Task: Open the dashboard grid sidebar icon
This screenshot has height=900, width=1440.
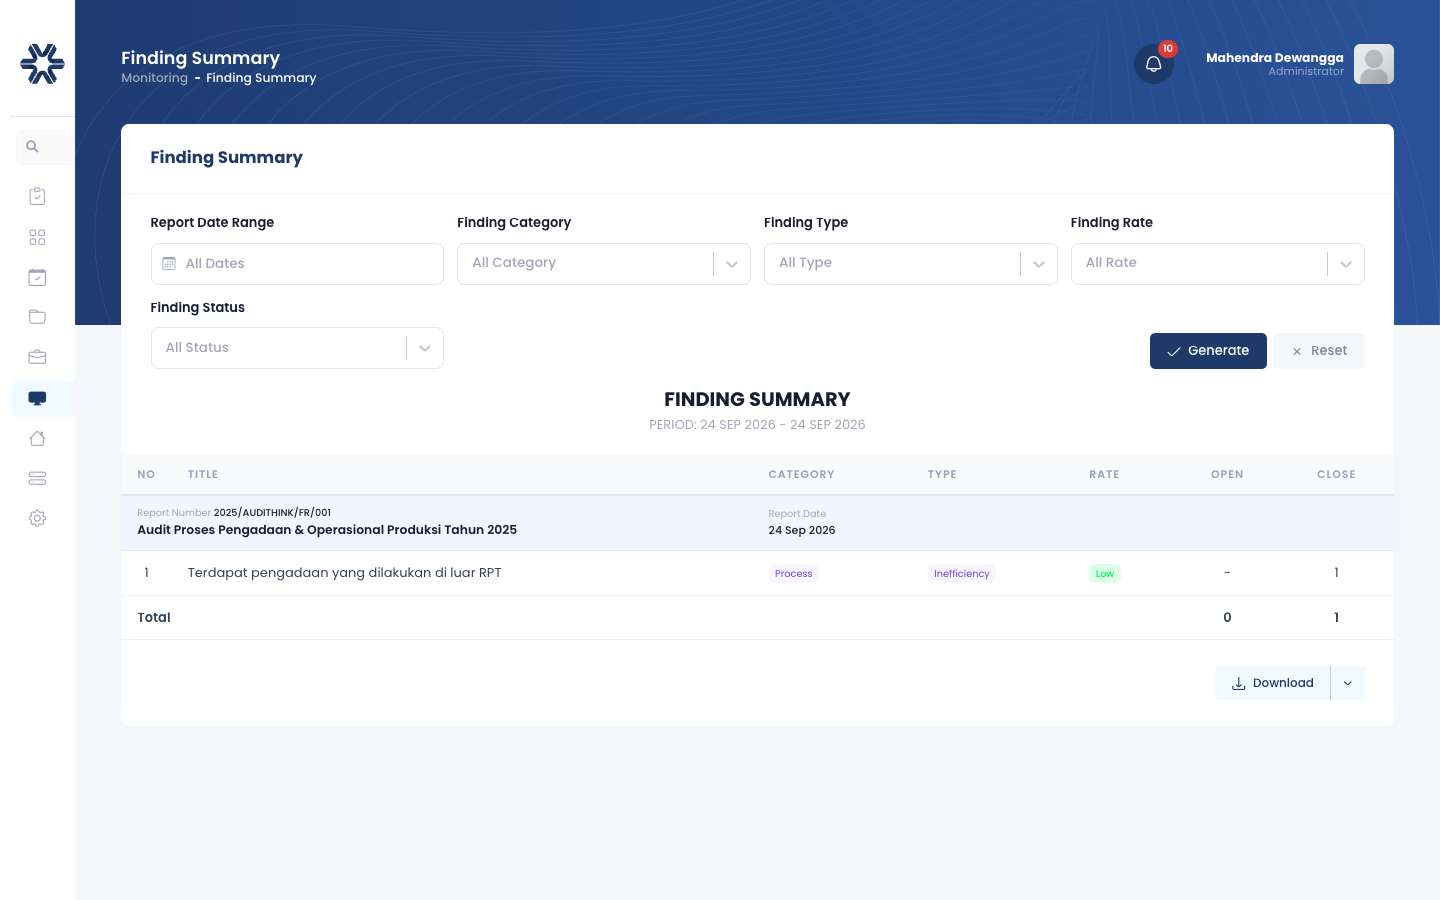Action: (x=37, y=237)
